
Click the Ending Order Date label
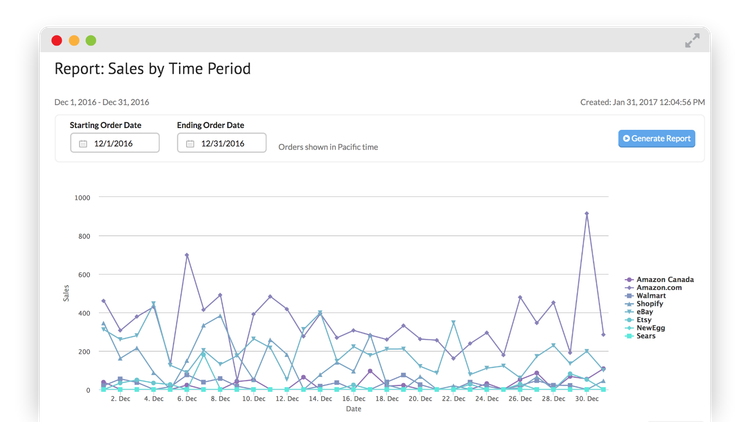point(210,125)
